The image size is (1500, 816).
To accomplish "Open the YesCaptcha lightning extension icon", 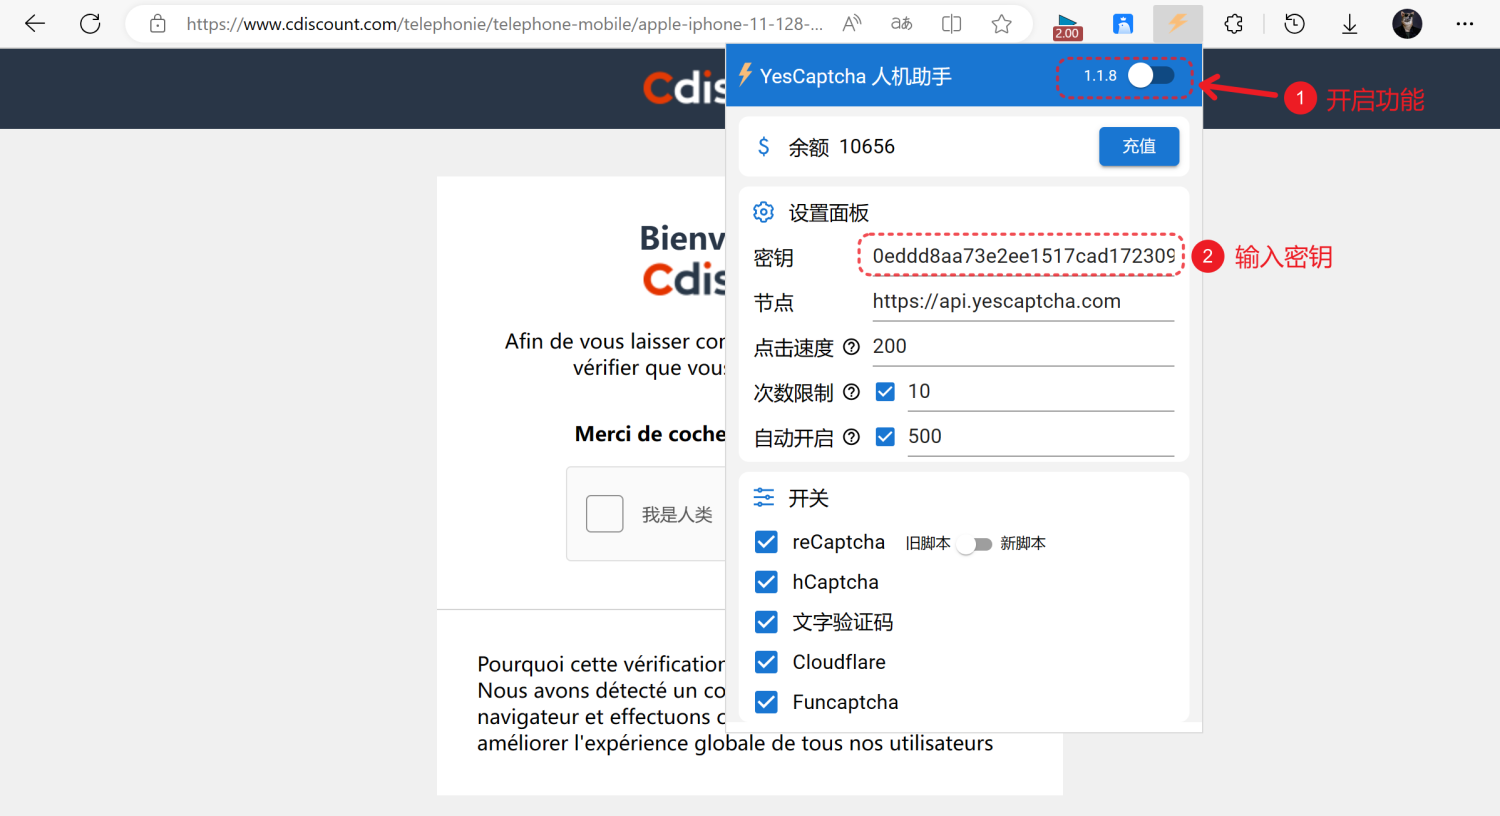I will pos(1177,24).
